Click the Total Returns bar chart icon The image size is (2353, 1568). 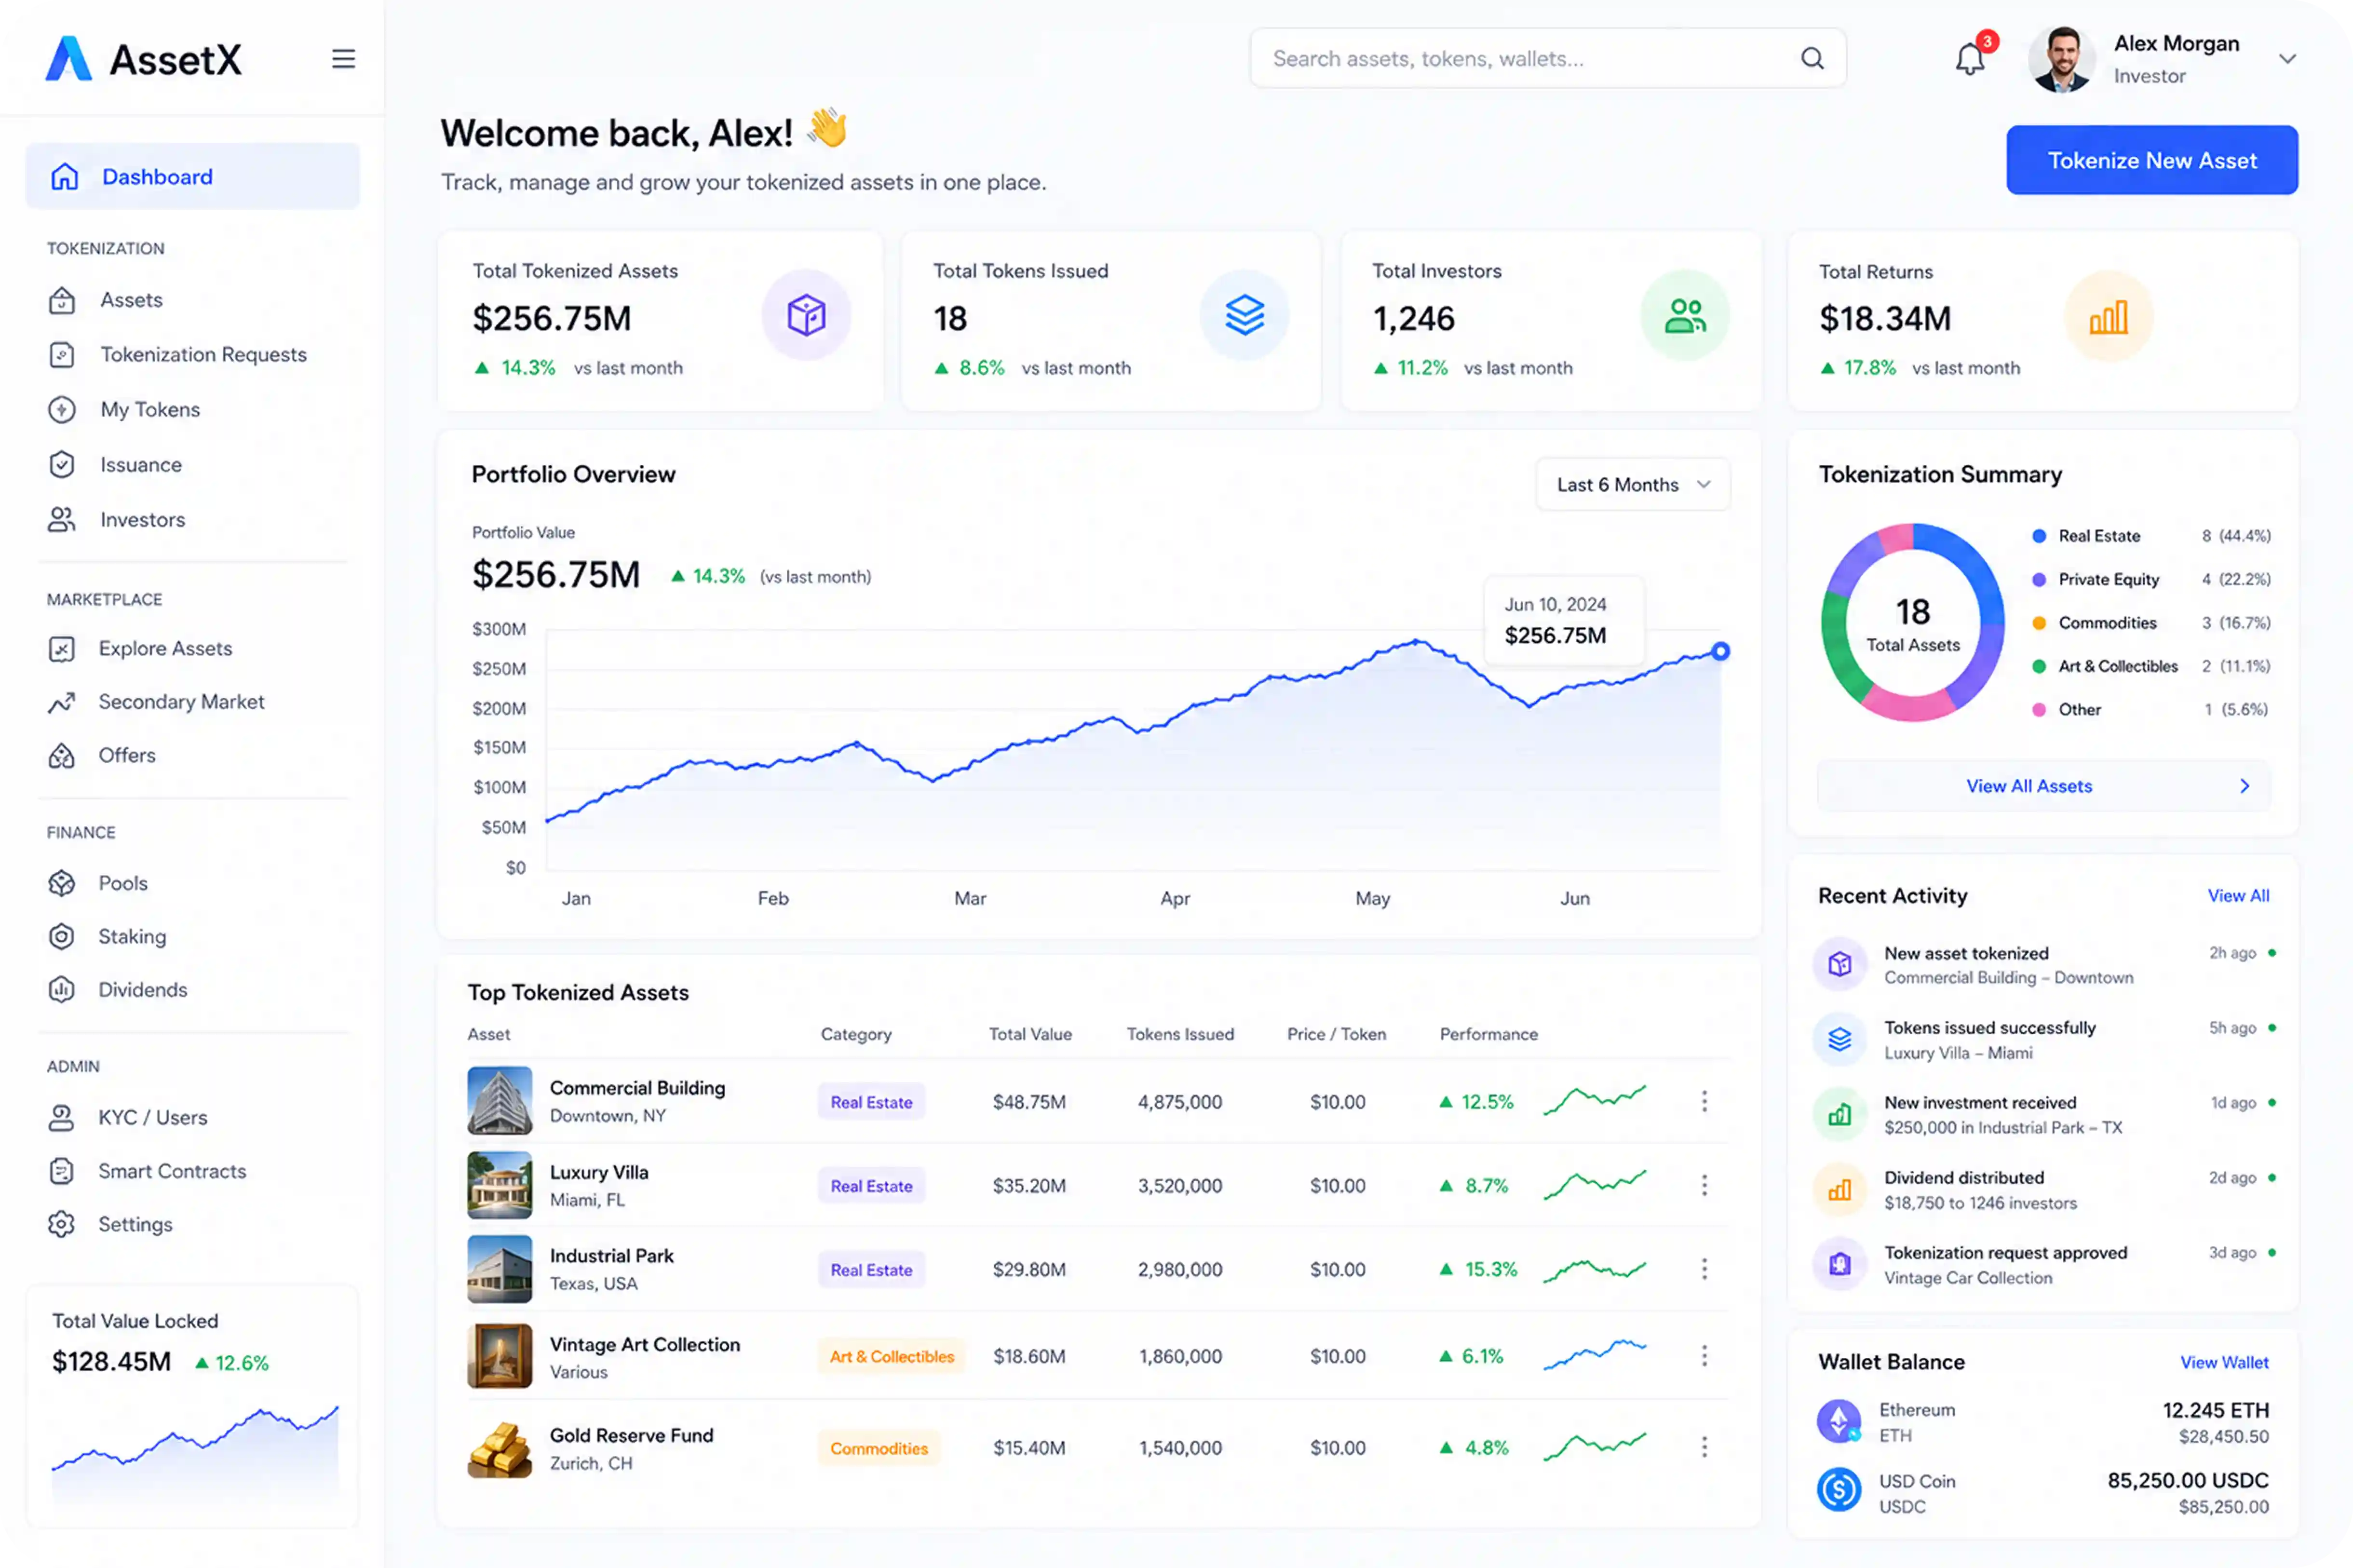point(2109,317)
